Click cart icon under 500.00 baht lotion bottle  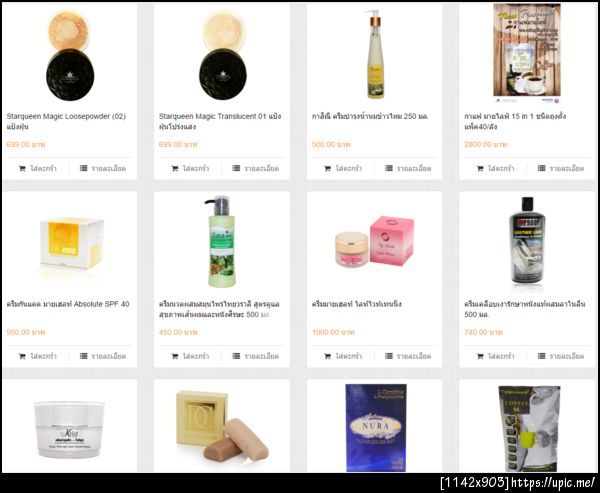(327, 168)
